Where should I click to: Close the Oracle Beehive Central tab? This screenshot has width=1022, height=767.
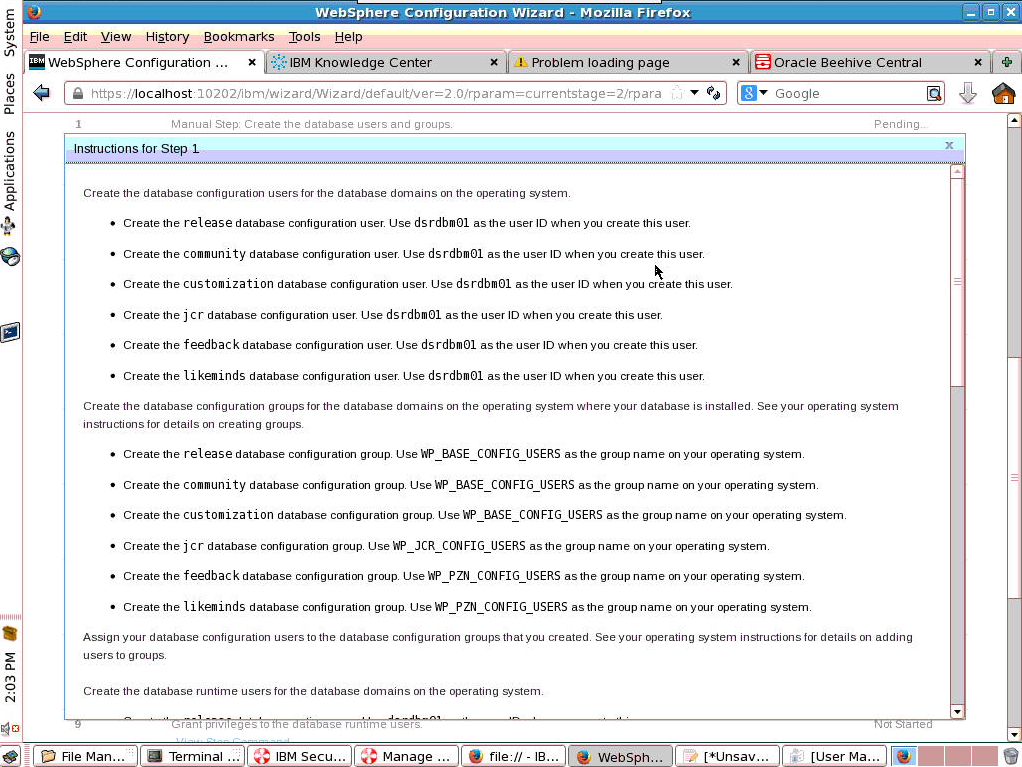(978, 62)
